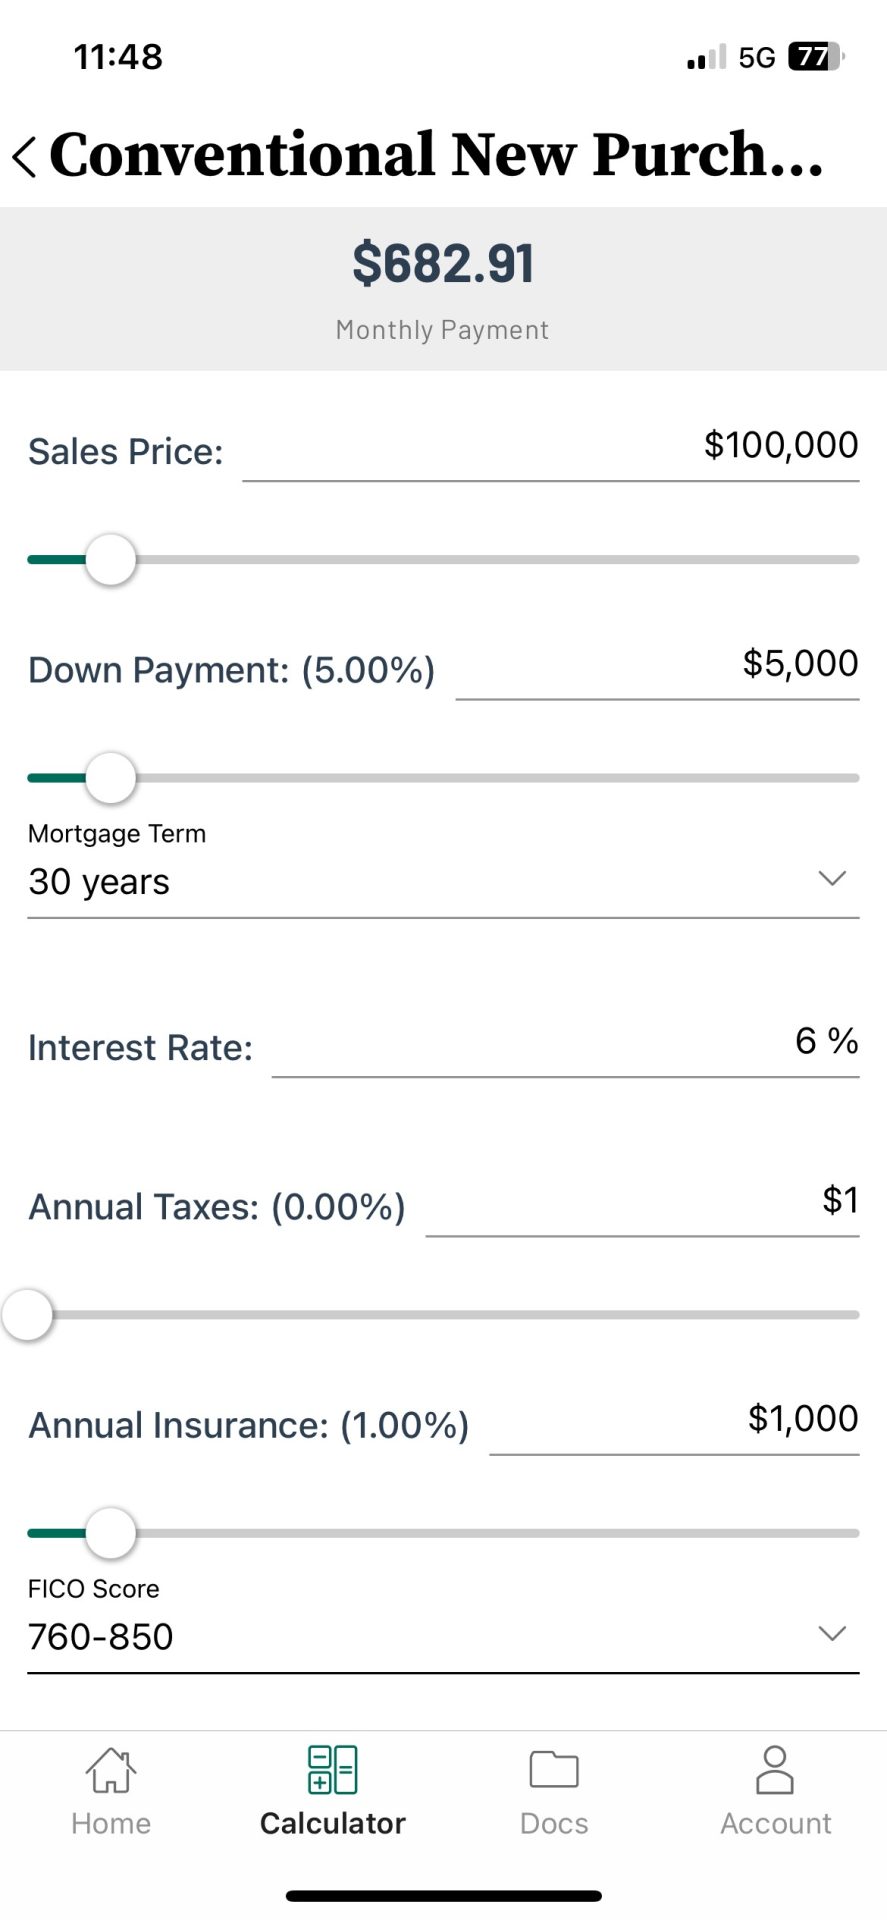Tap the back arrow icon
This screenshot has width=887, height=1920.
tap(25, 157)
